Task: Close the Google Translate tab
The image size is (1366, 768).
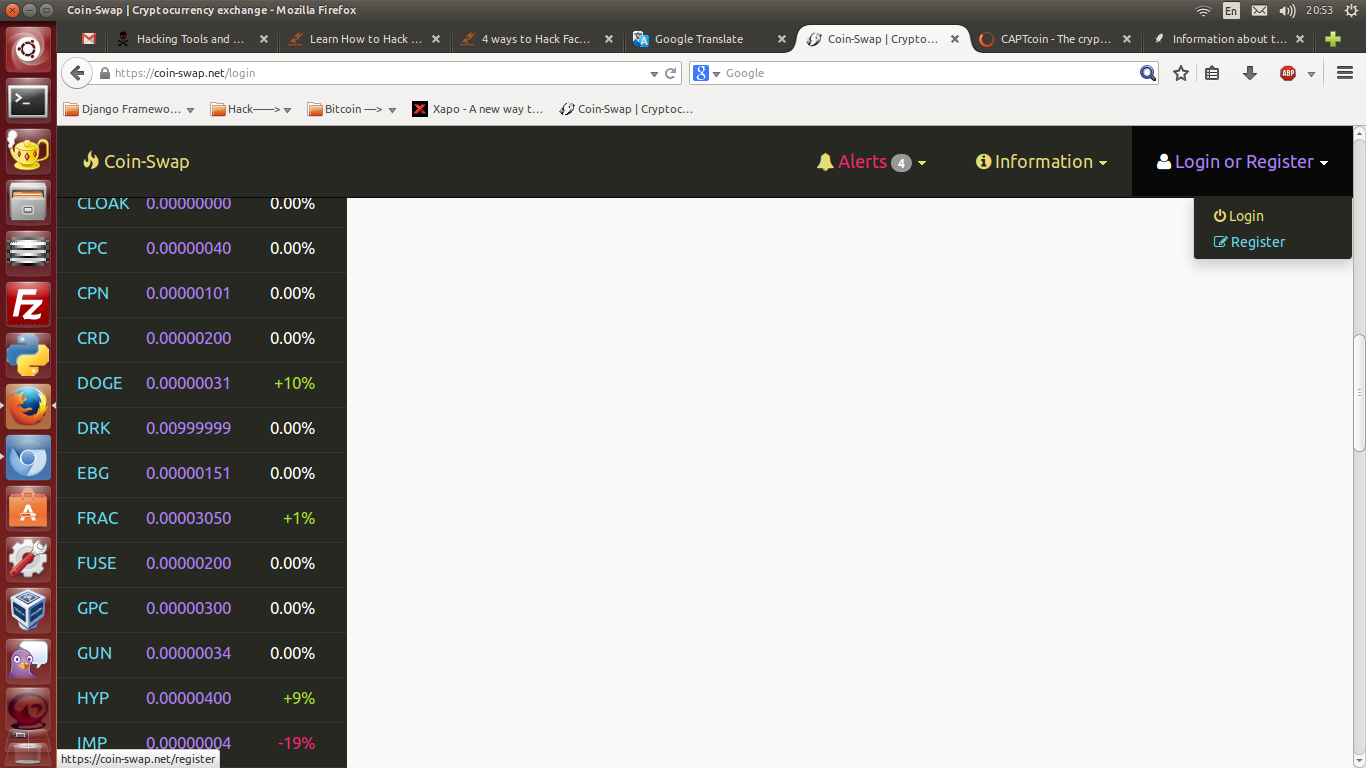Action: point(781,39)
